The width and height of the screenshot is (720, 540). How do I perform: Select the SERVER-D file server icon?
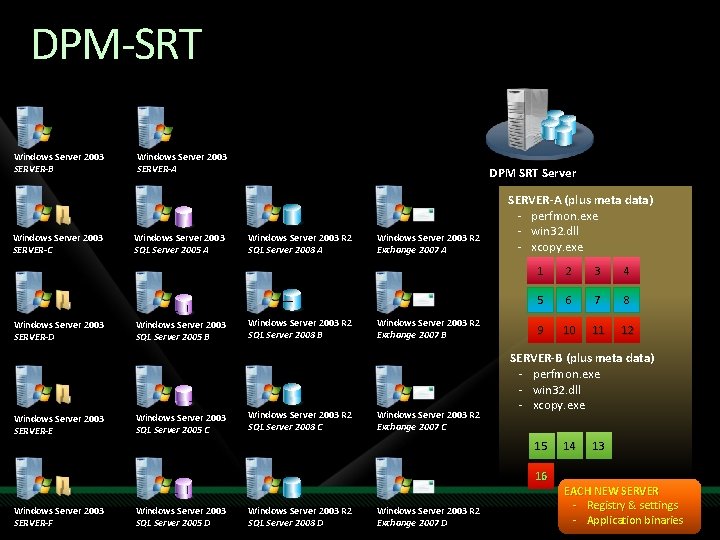point(43,292)
